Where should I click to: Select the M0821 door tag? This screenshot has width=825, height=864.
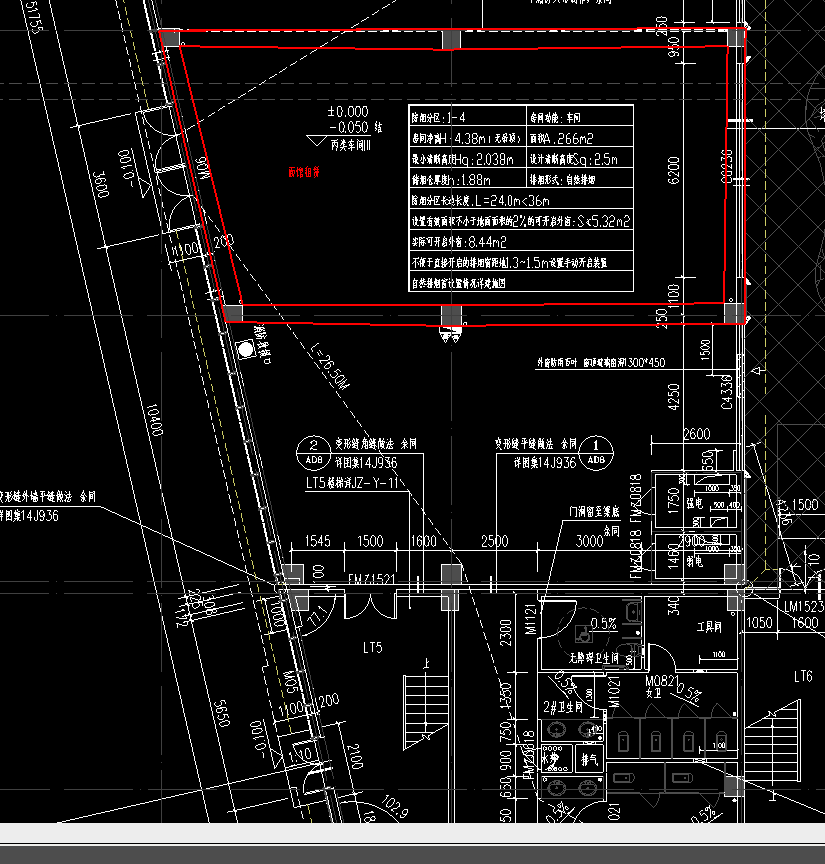click(x=665, y=682)
